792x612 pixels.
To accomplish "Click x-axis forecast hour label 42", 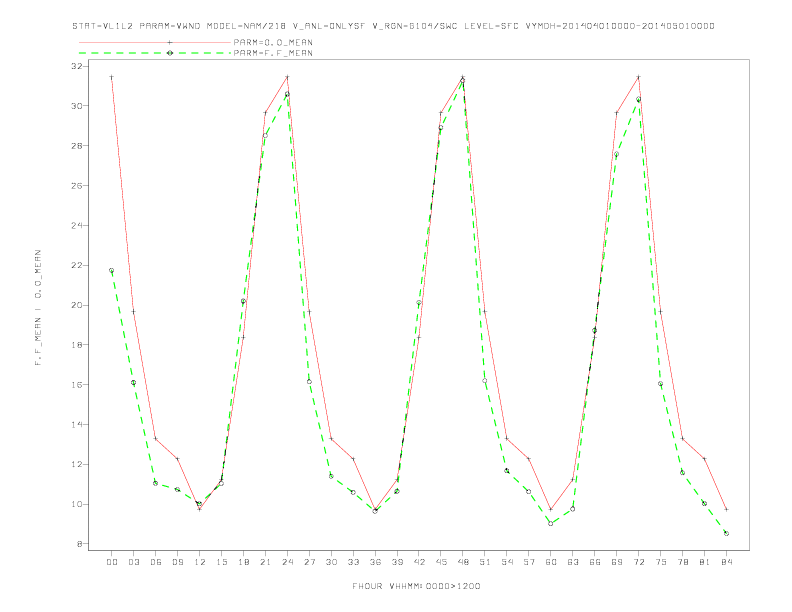I will point(419,562).
